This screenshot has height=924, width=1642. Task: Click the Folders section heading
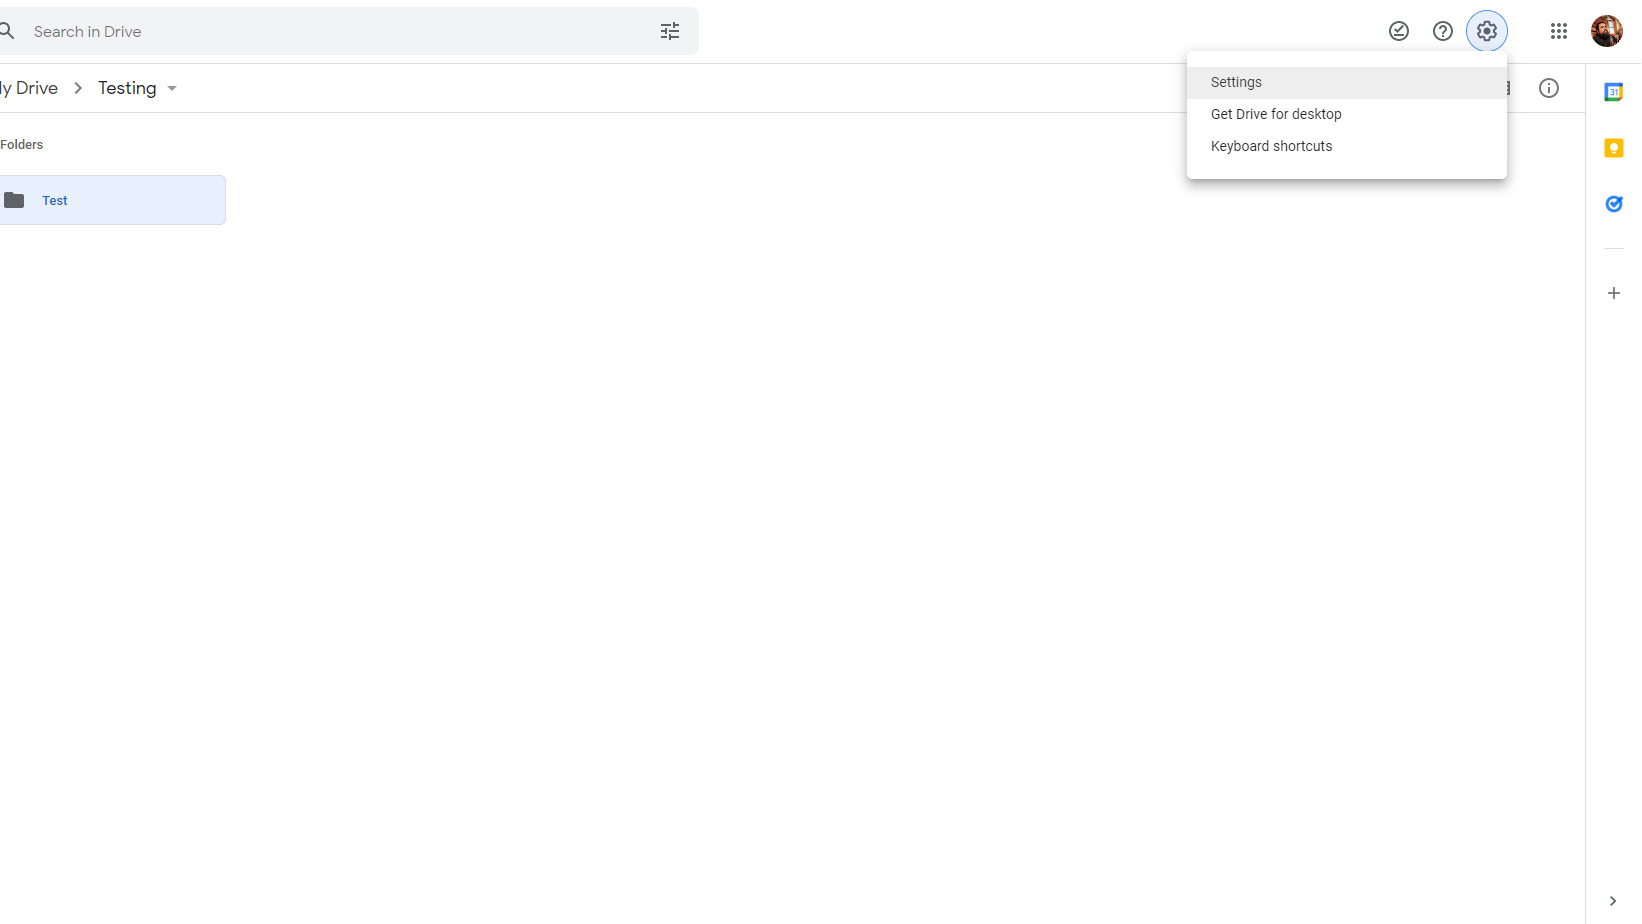(x=22, y=145)
